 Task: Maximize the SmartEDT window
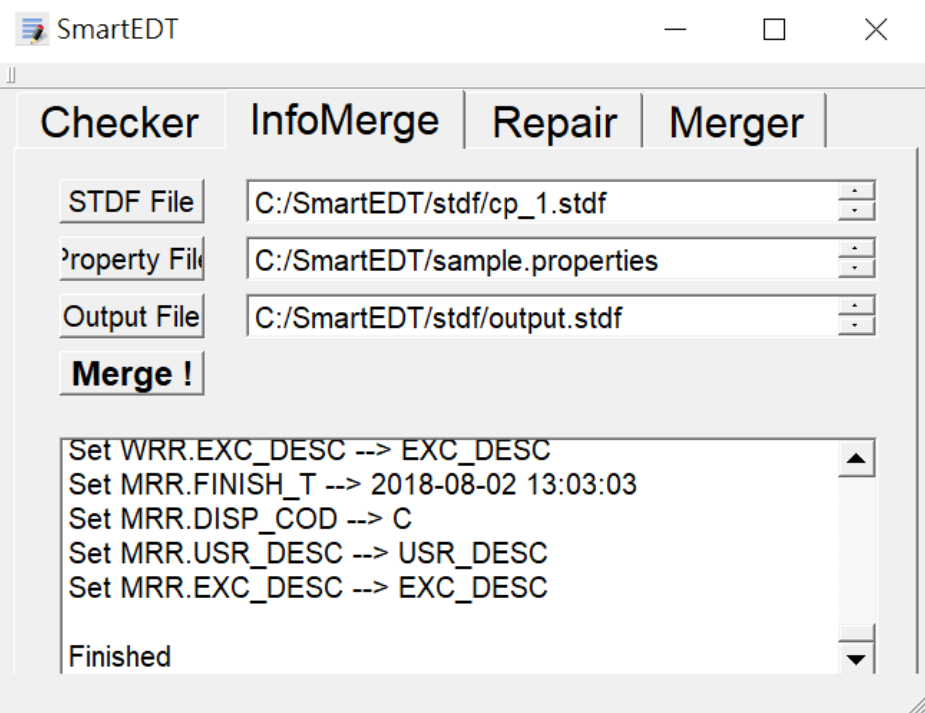774,31
